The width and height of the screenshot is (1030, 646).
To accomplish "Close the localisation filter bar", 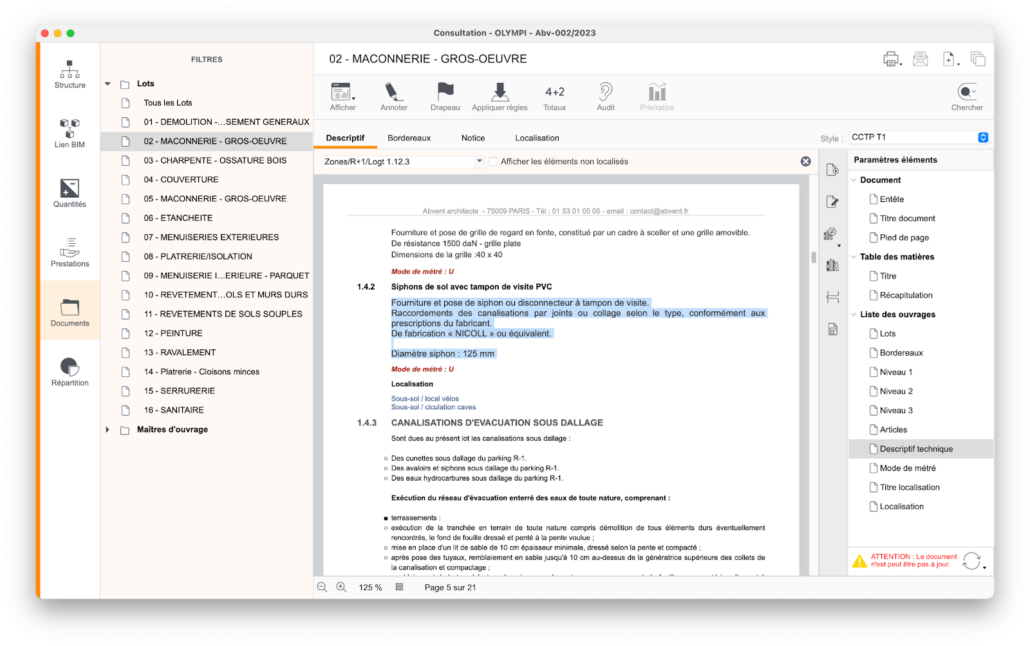I will [x=805, y=162].
